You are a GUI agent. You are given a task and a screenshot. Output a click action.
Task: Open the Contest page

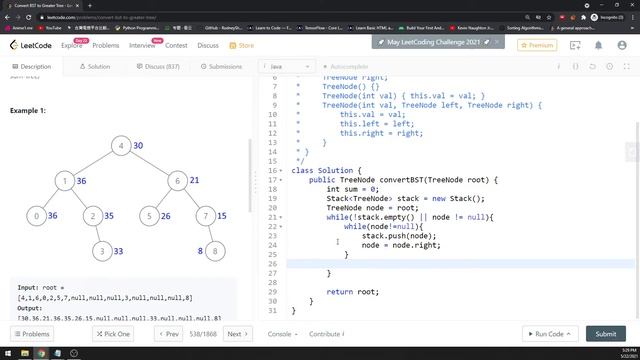click(x=176, y=45)
